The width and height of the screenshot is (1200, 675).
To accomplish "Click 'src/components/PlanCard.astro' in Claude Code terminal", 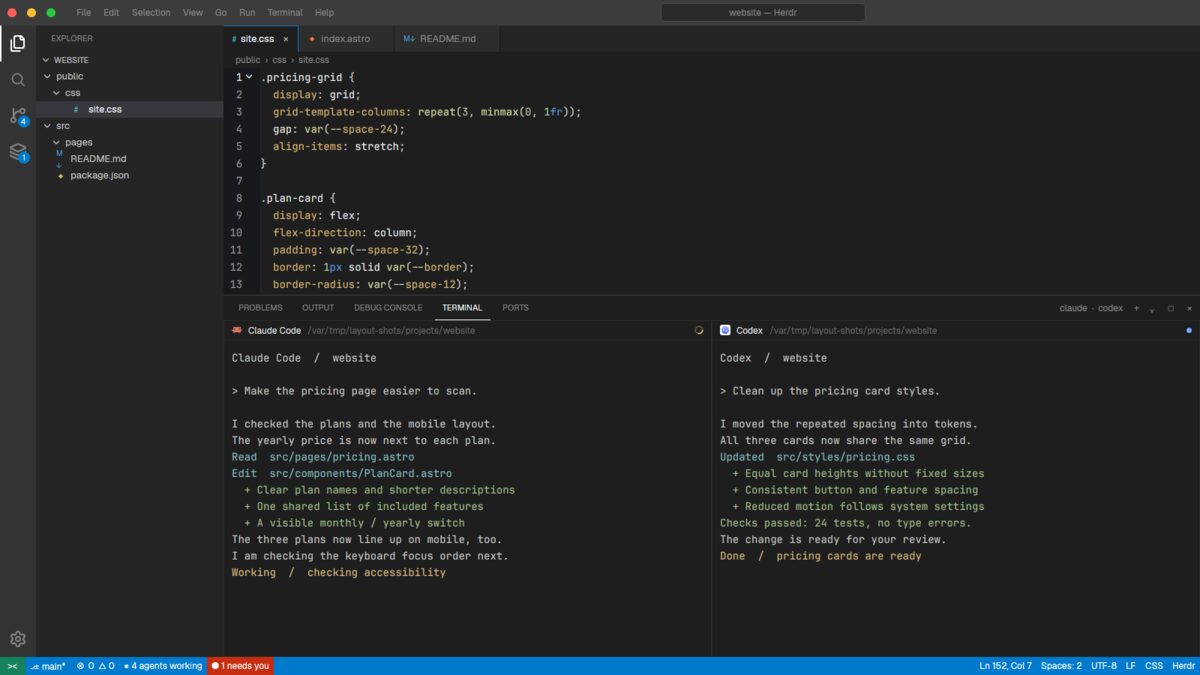I will click(x=360, y=474).
